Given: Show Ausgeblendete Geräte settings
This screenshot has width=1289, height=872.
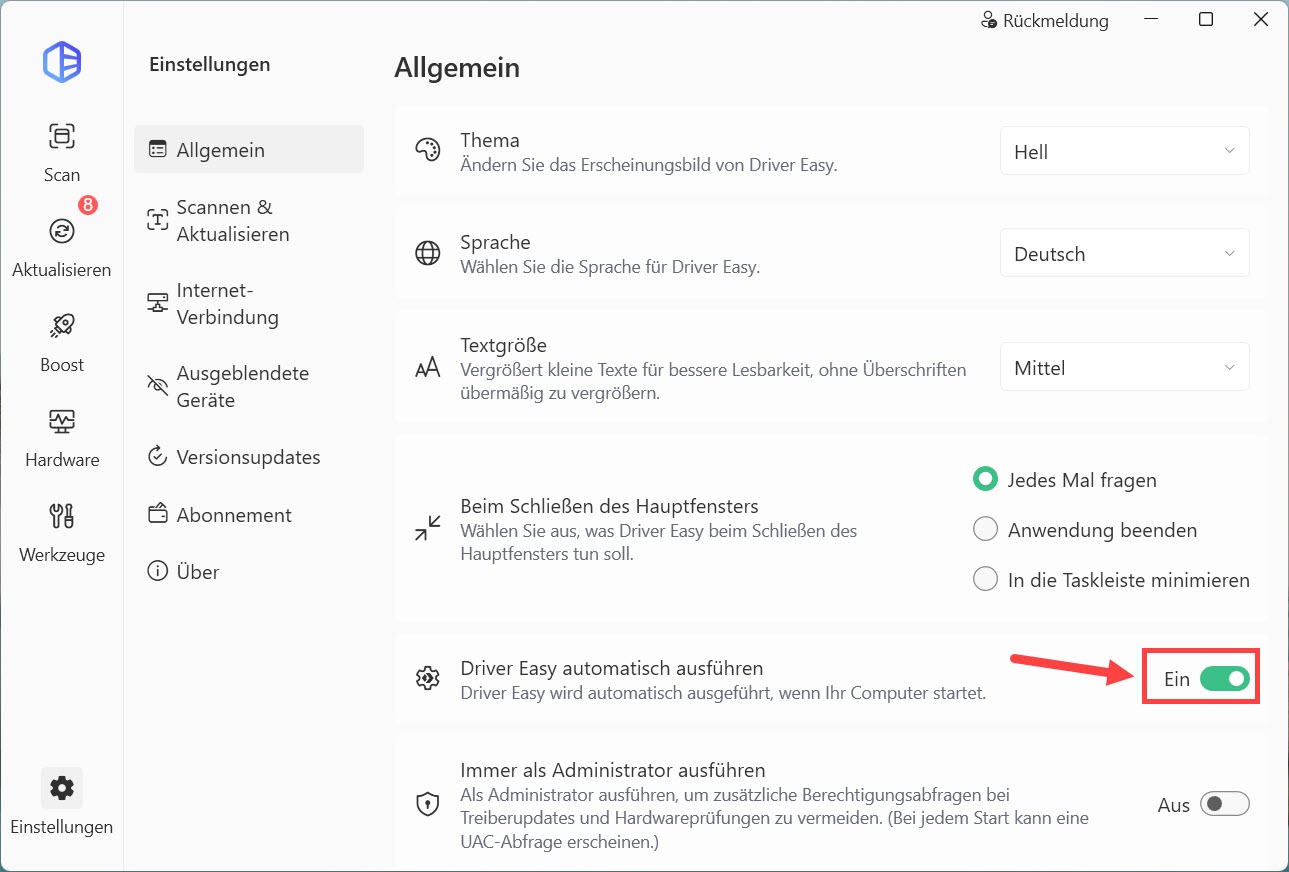Looking at the screenshot, I should [249, 386].
